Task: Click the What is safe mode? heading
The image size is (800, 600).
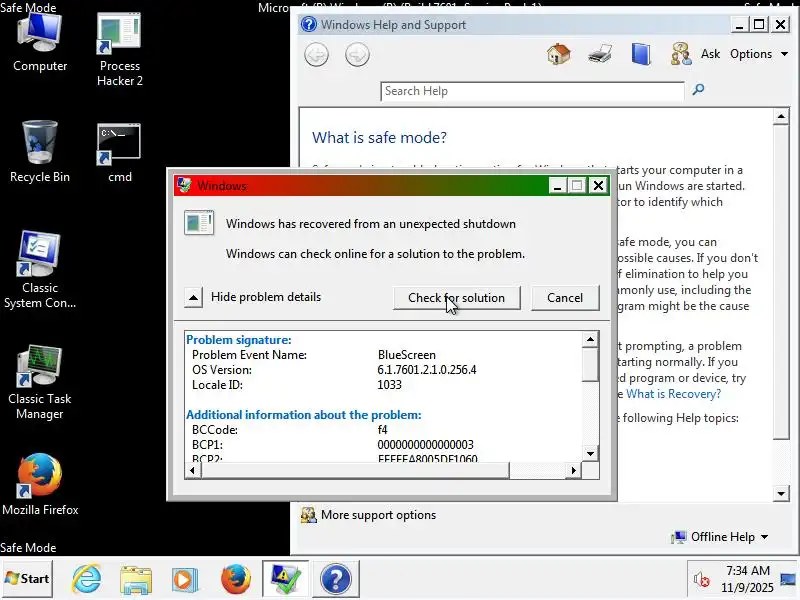Action: click(x=379, y=138)
